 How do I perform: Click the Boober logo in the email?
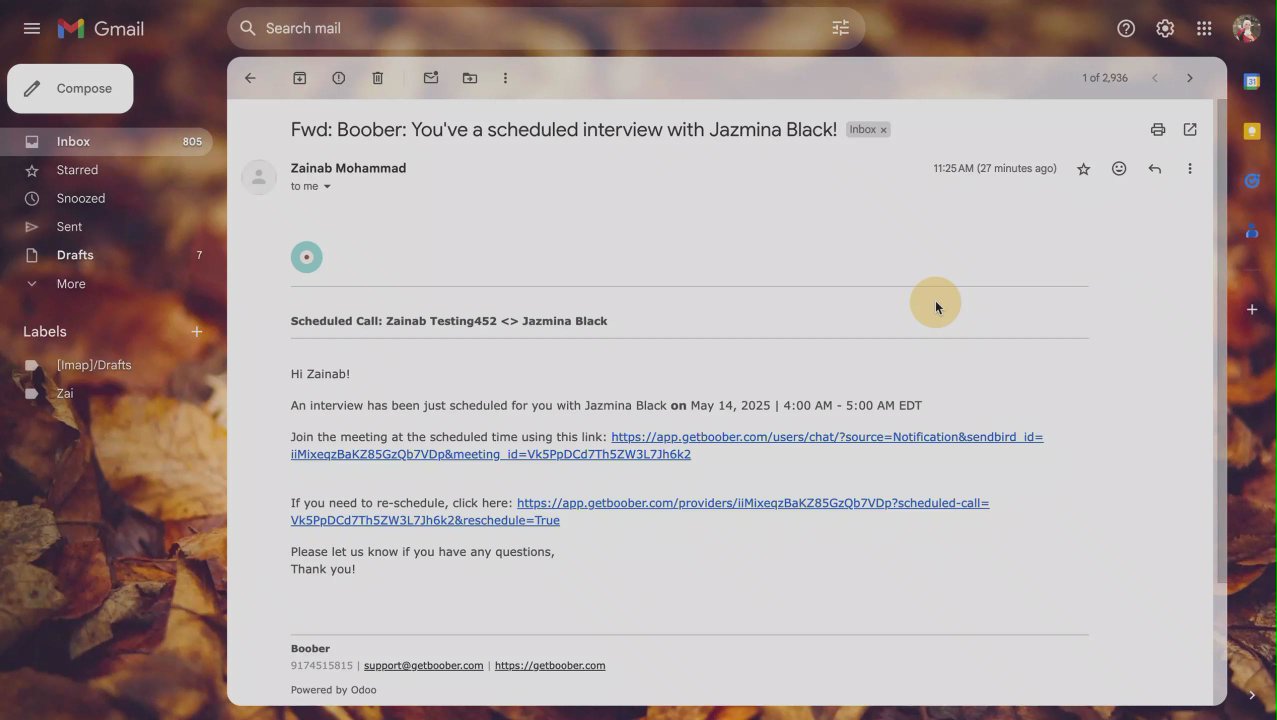pos(307,257)
